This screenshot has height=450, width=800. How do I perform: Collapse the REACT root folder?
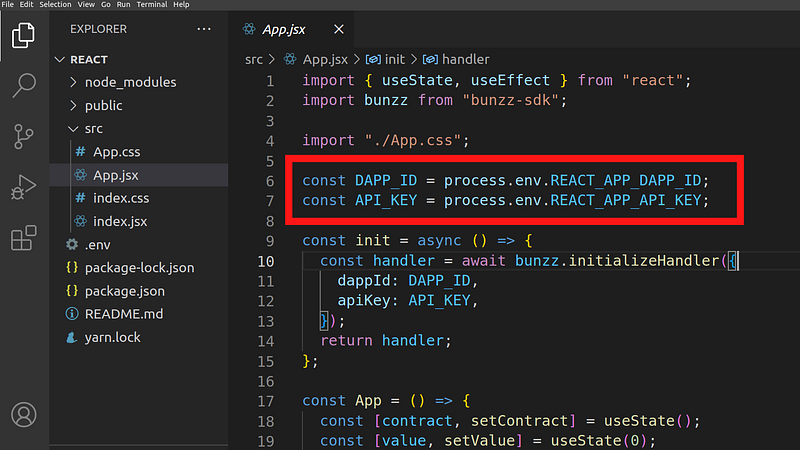click(x=88, y=59)
